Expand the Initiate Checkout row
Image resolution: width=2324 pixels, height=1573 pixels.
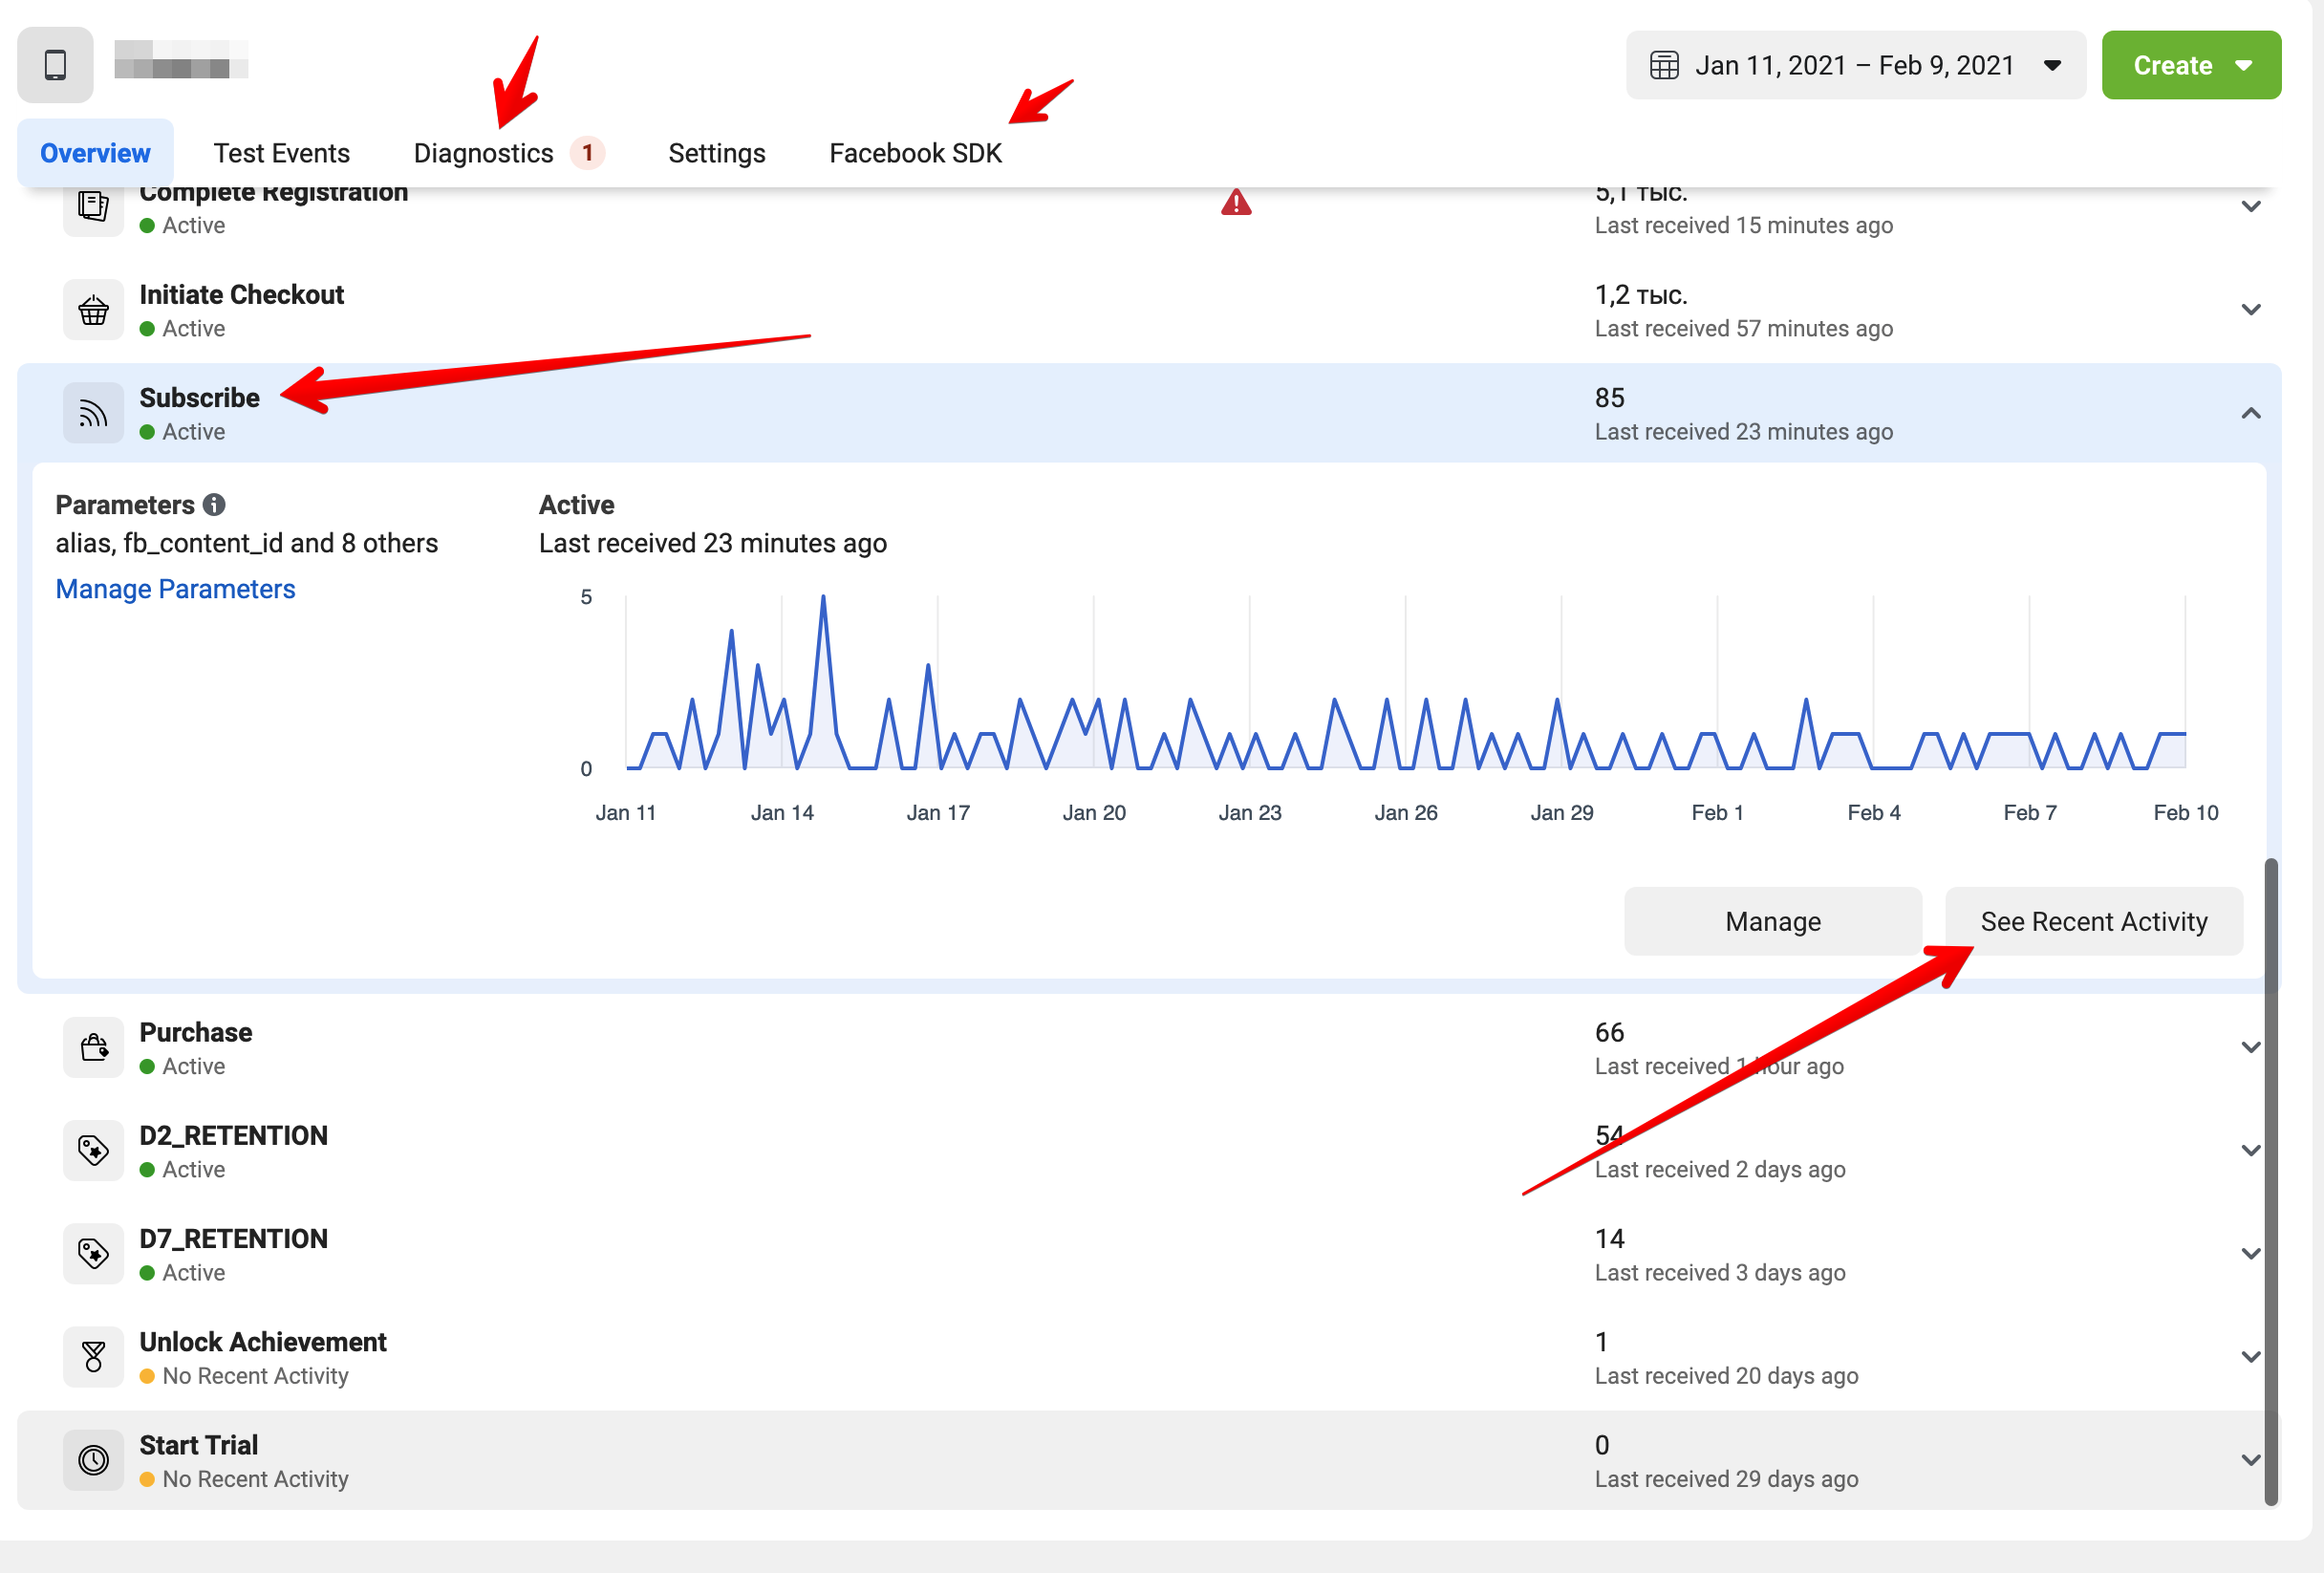point(2250,310)
